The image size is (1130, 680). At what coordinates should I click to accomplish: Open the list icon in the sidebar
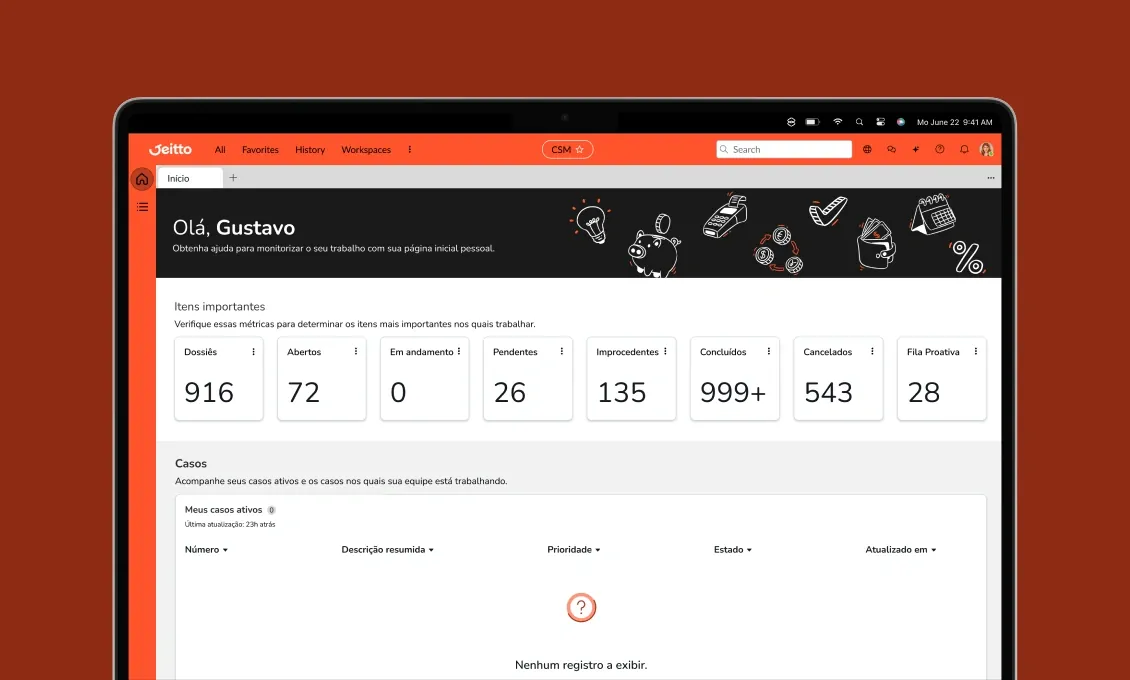coord(142,207)
